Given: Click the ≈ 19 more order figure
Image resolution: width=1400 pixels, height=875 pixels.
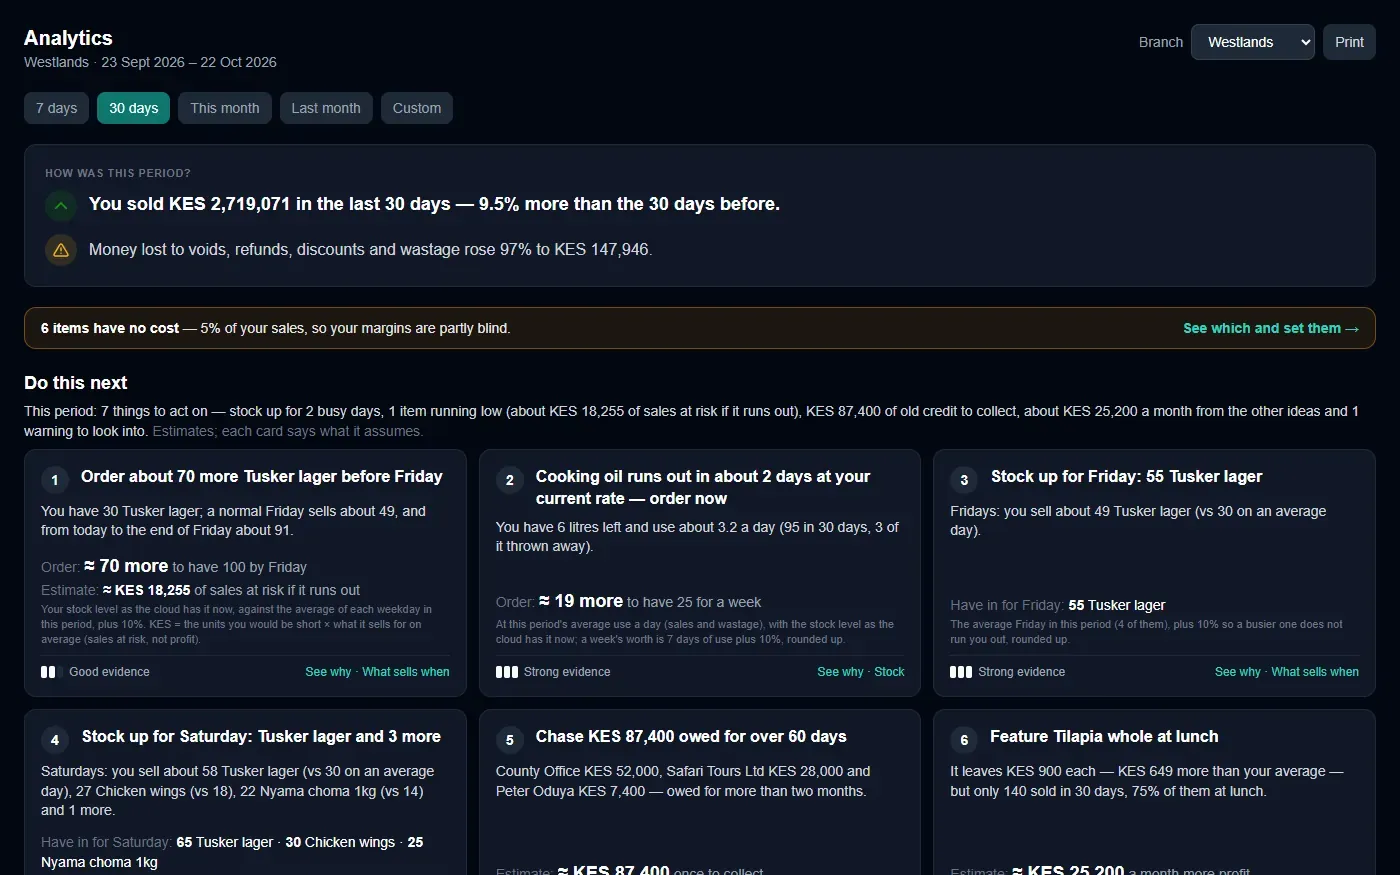Looking at the screenshot, I should [x=581, y=601].
